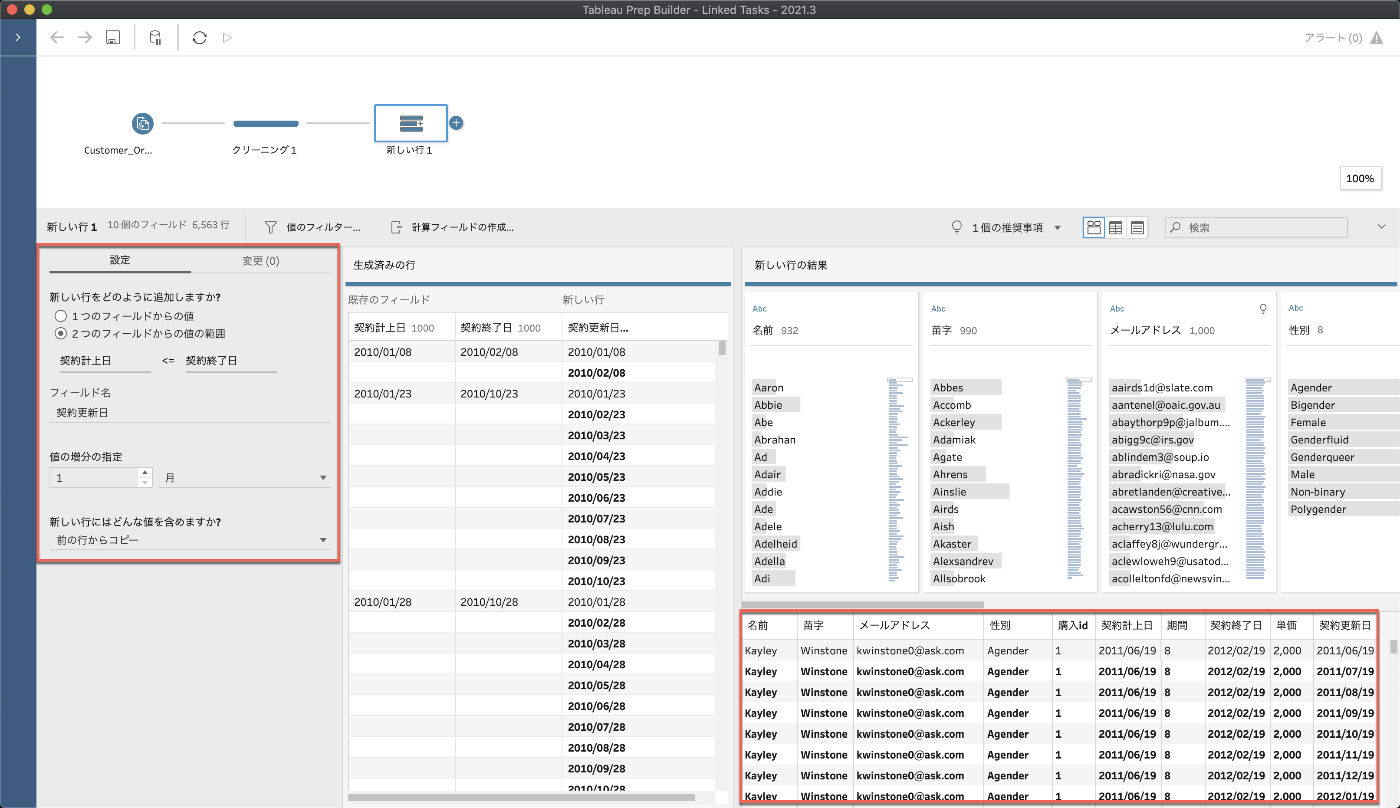Open the 1個の推奨事項 recommendations dropdown
Image resolution: width=1400 pixels, height=808 pixels.
pyautogui.click(x=1006, y=227)
